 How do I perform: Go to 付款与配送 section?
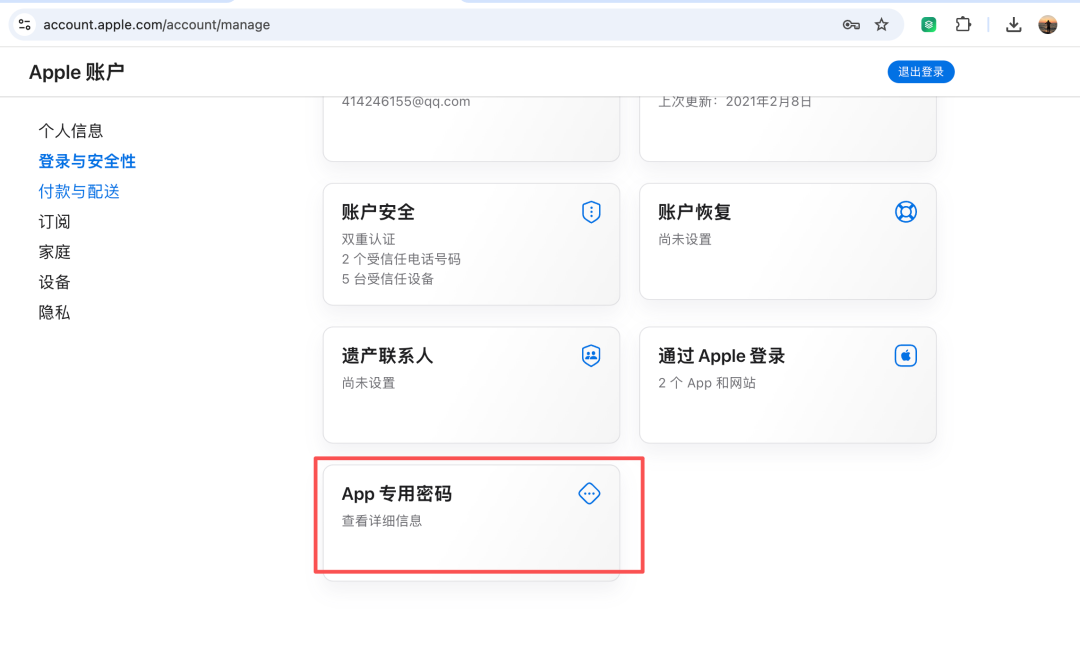point(79,191)
